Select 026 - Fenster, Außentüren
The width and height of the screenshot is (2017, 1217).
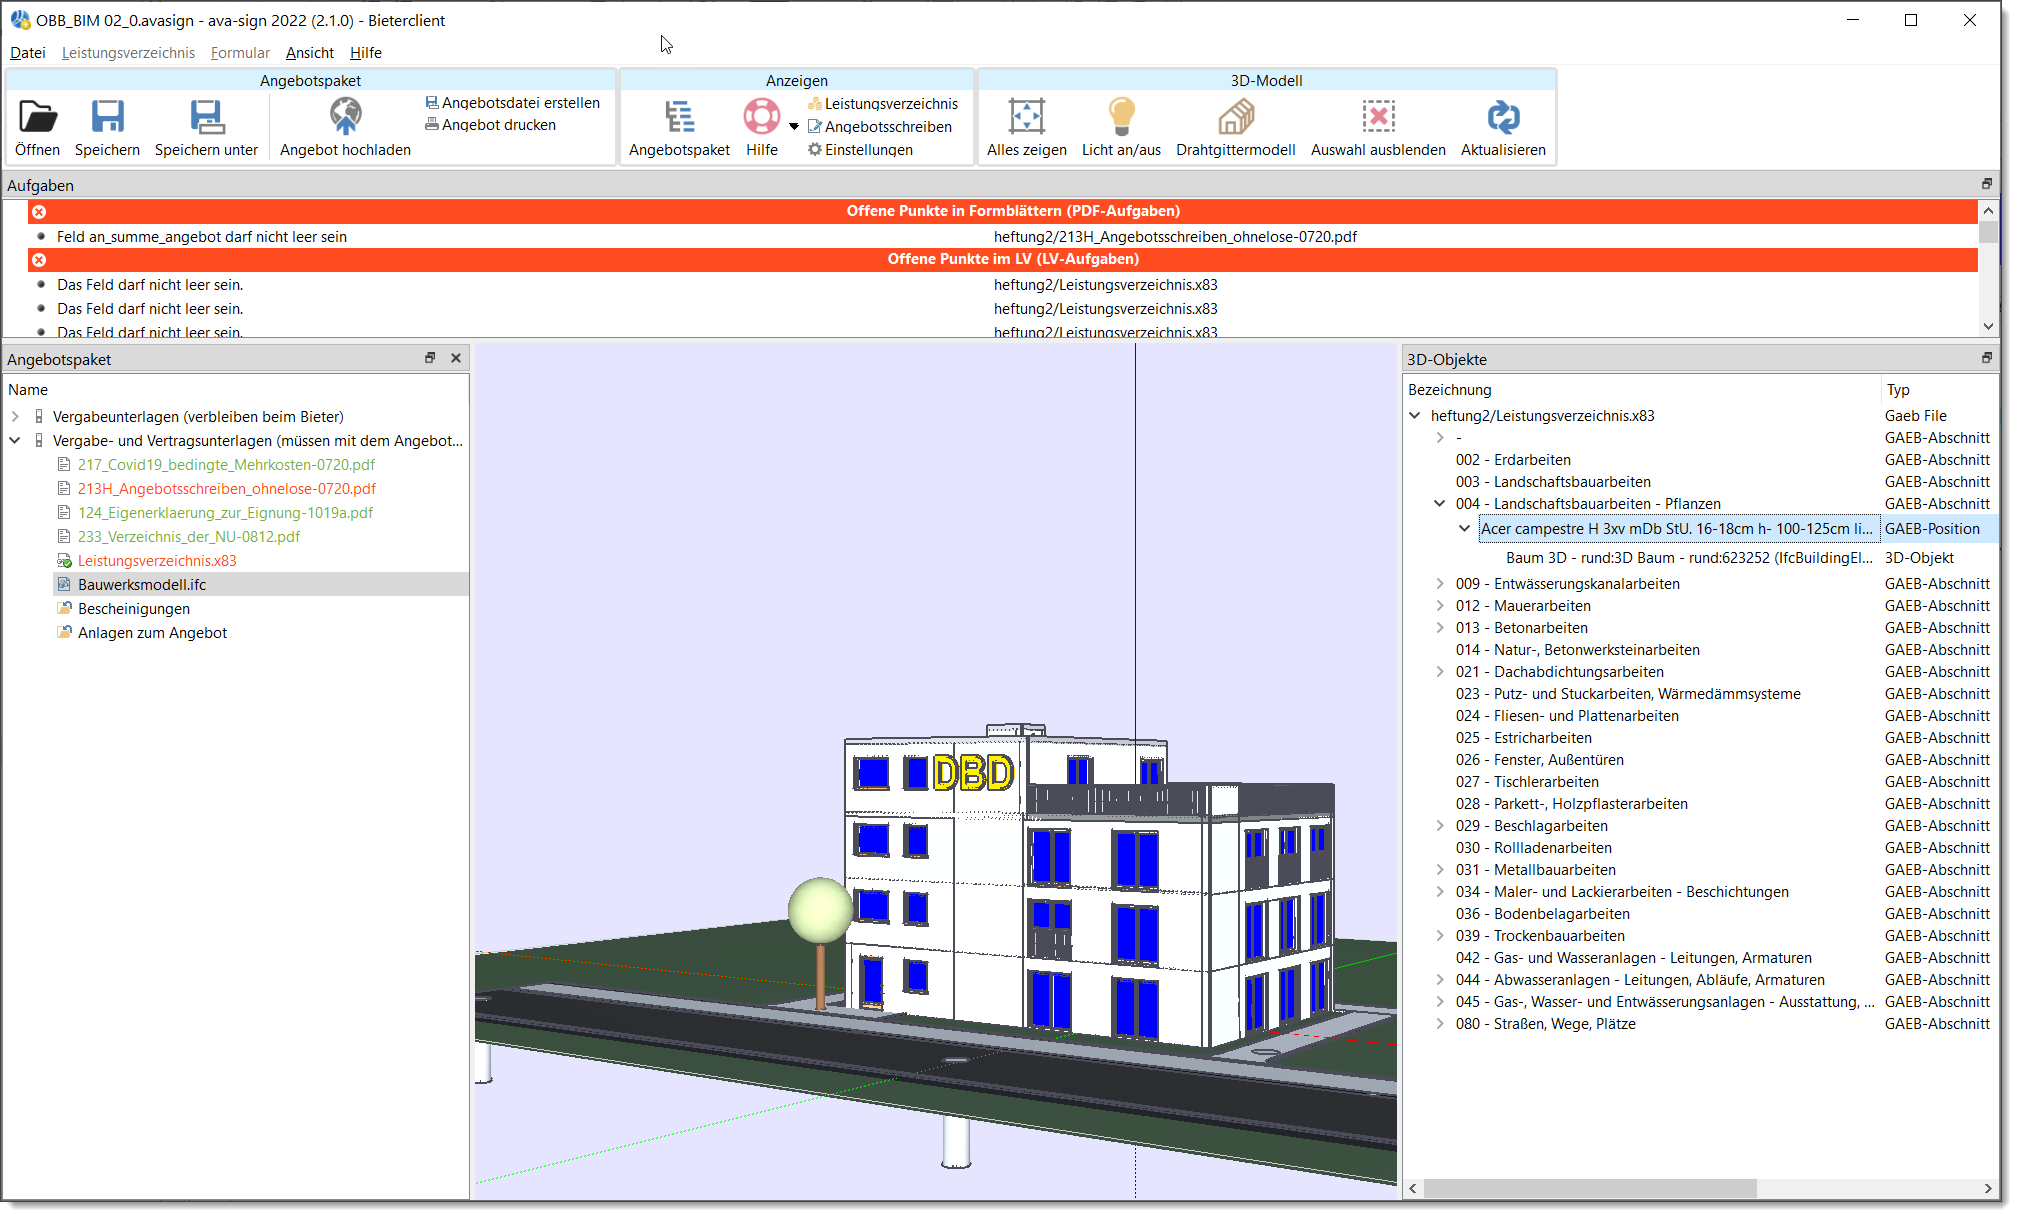[1540, 760]
